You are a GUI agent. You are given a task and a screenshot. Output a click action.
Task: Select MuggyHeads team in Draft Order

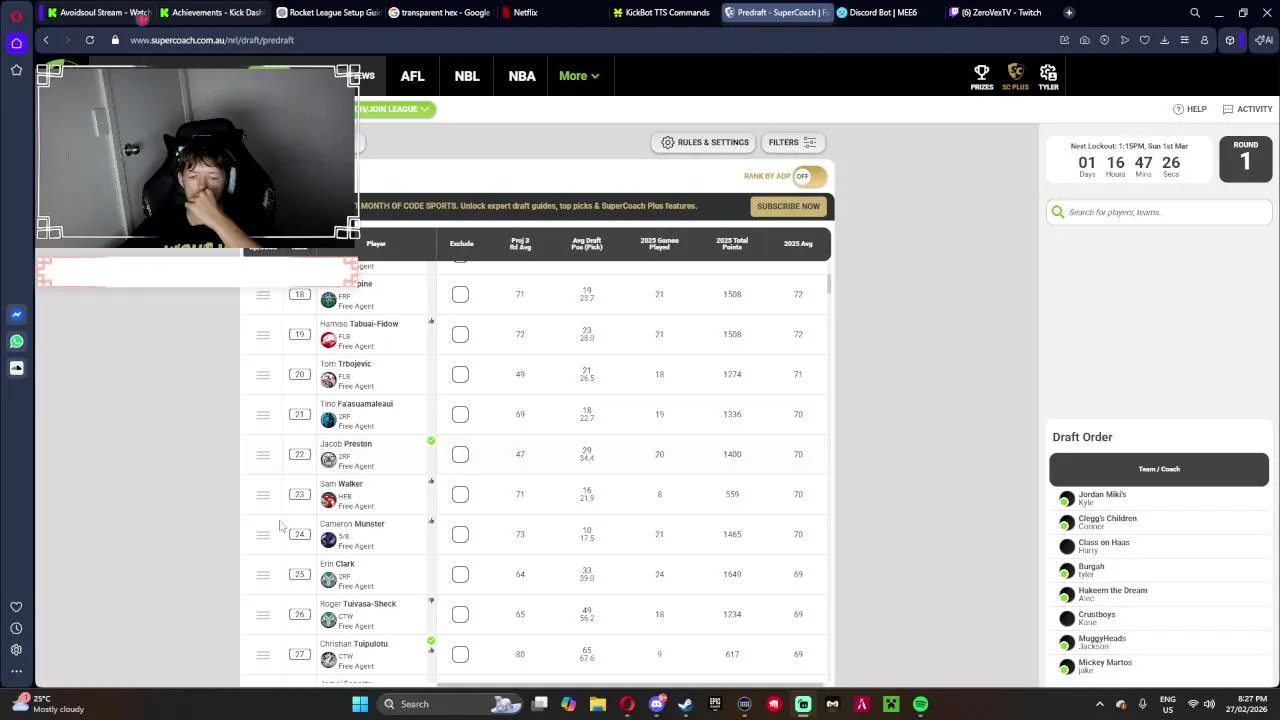pyautogui.click(x=1159, y=642)
